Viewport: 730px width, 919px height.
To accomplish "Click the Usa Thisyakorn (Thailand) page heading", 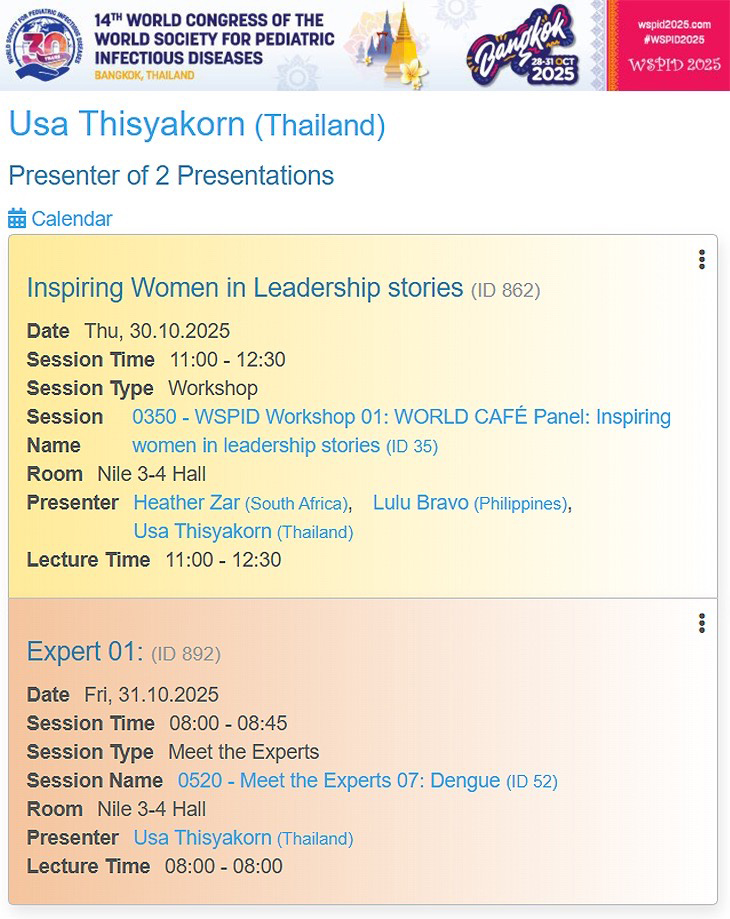I will pyautogui.click(x=197, y=124).
